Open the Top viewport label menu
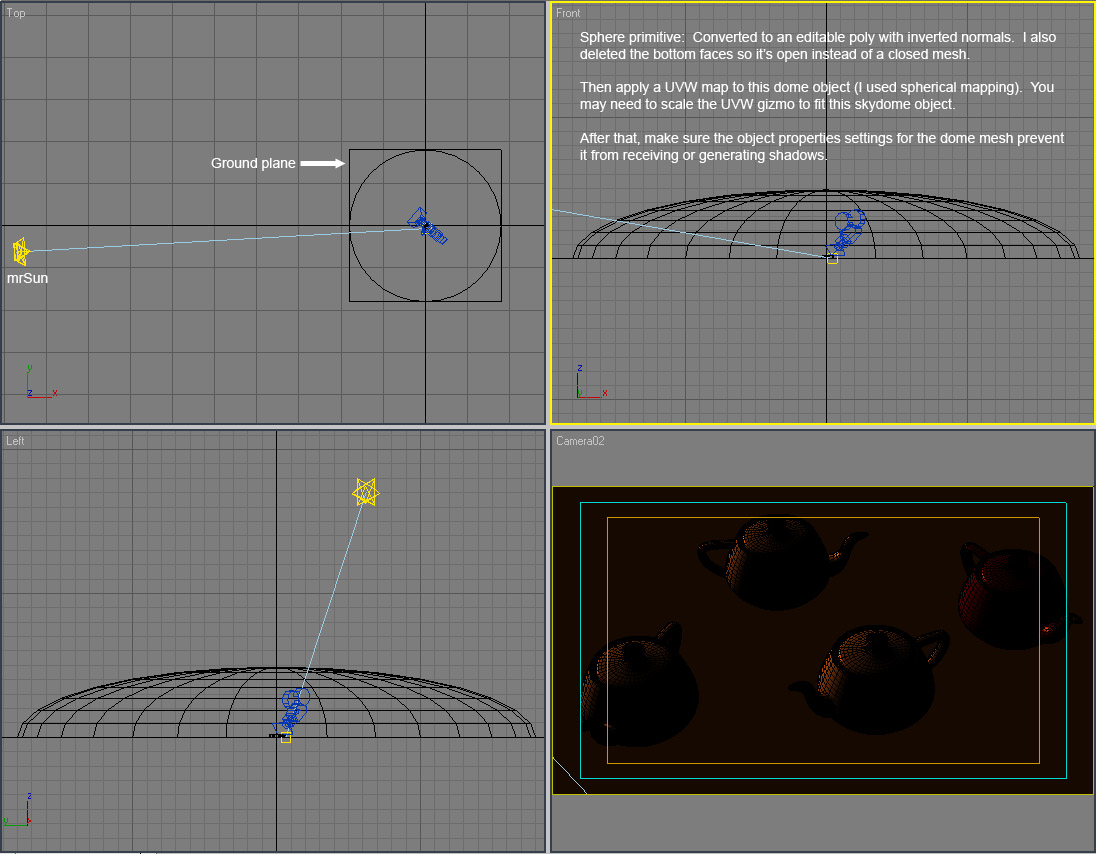Image resolution: width=1096 pixels, height=854 pixels. (x=16, y=13)
